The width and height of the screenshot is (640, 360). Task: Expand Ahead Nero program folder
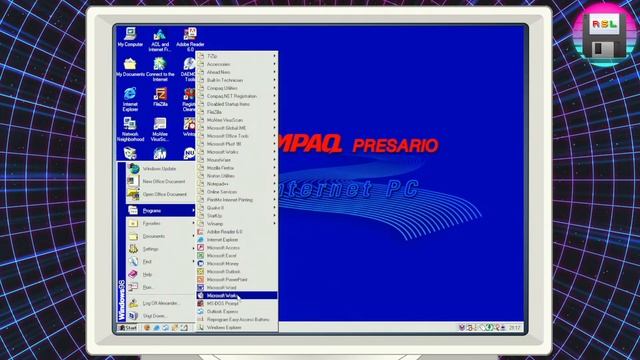tap(237, 72)
